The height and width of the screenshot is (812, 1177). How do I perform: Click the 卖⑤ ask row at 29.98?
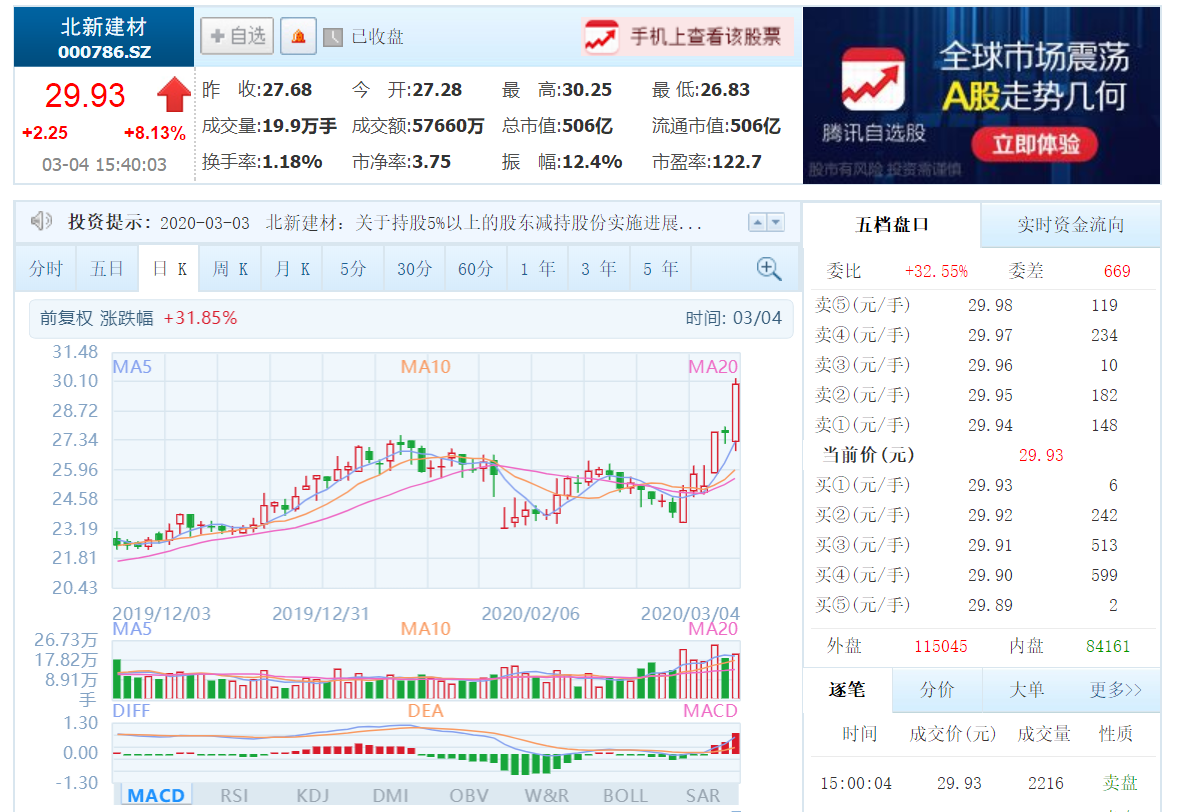click(x=983, y=305)
